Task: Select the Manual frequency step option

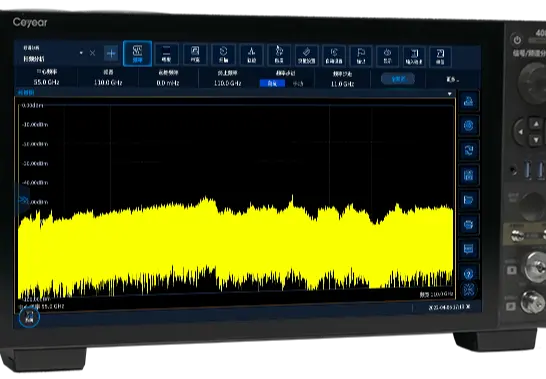Action: point(298,84)
